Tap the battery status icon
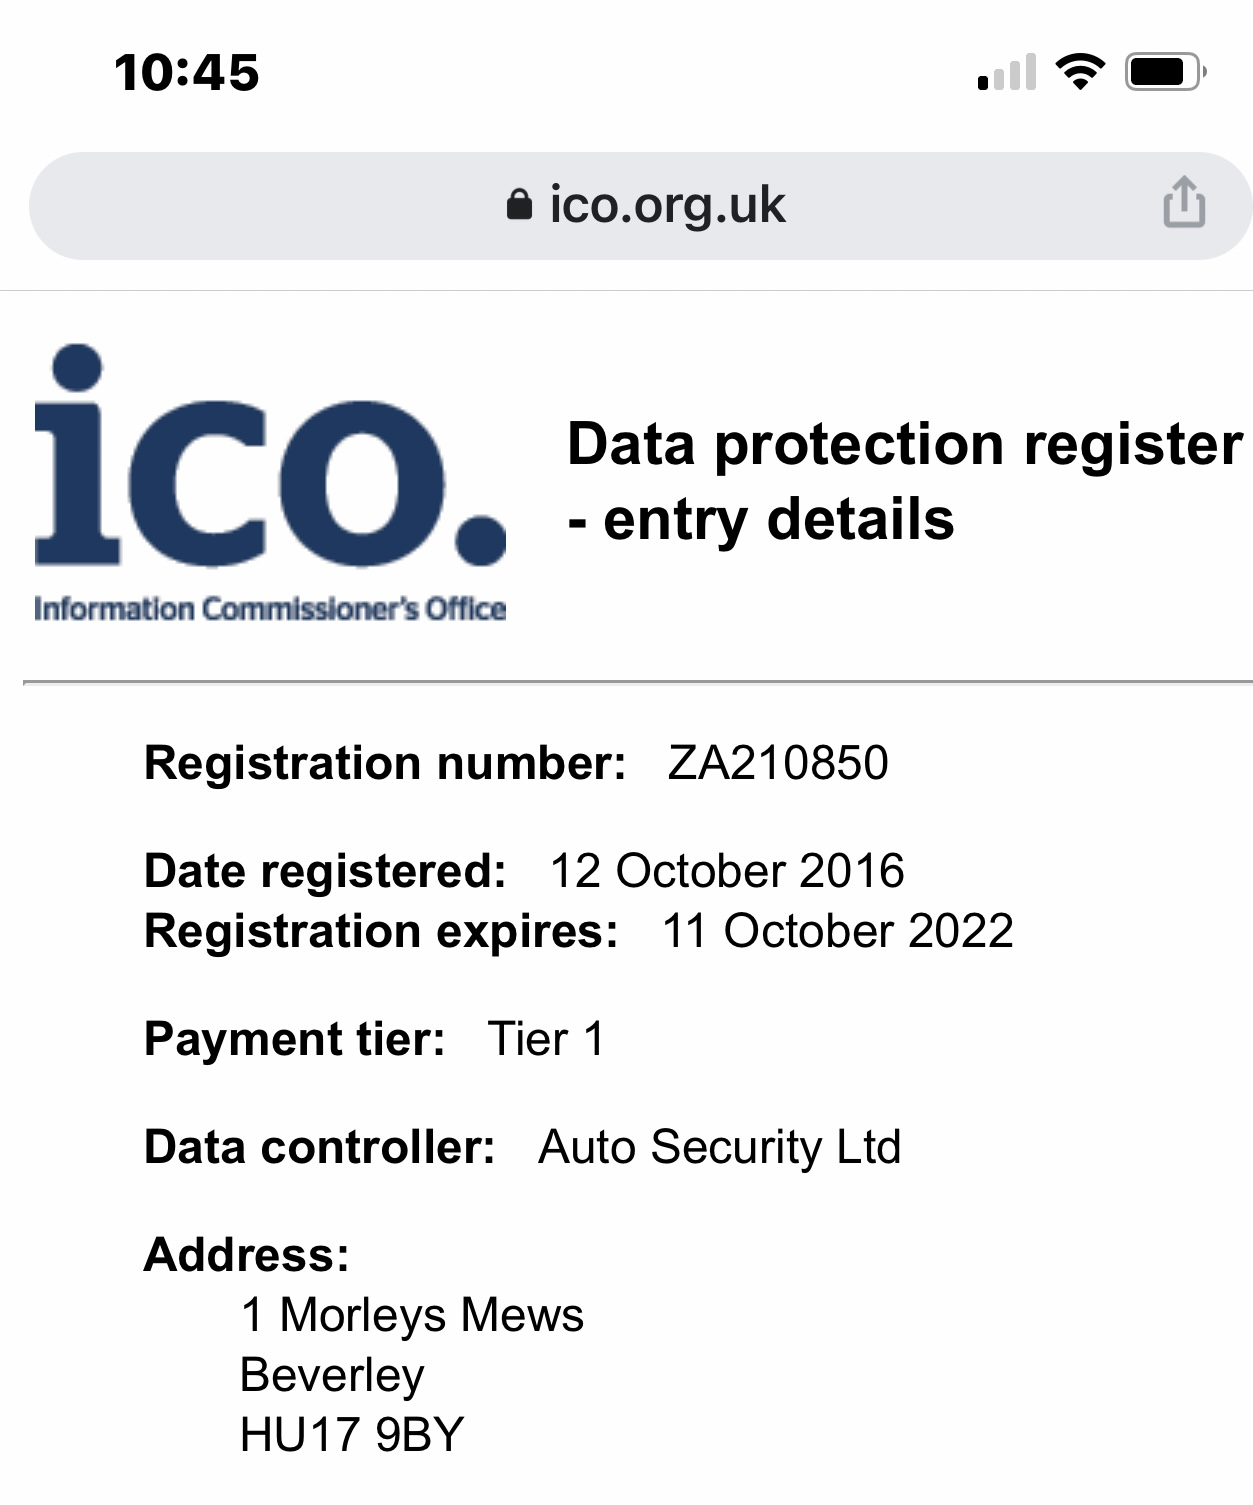 tap(1164, 72)
